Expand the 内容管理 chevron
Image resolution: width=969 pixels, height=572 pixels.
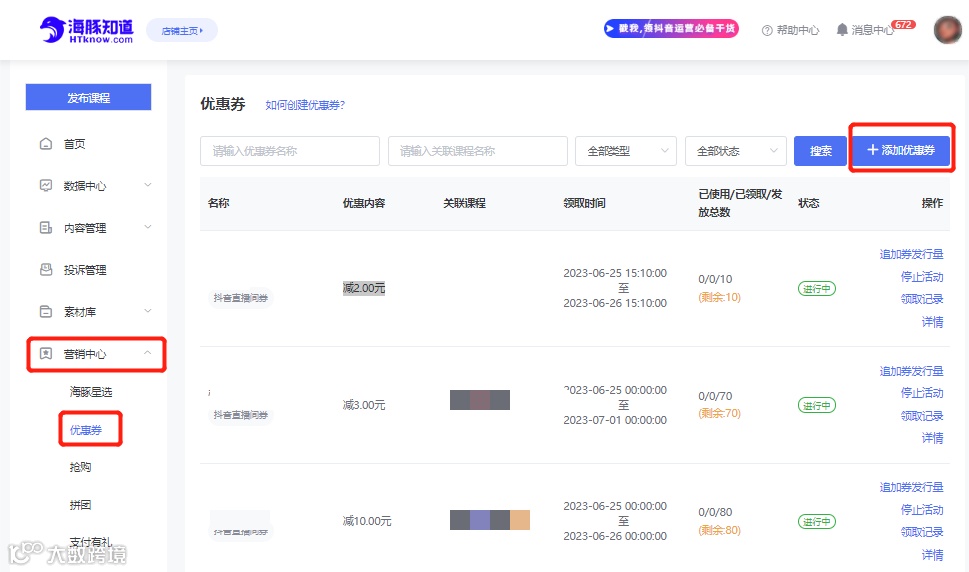[x=148, y=227]
